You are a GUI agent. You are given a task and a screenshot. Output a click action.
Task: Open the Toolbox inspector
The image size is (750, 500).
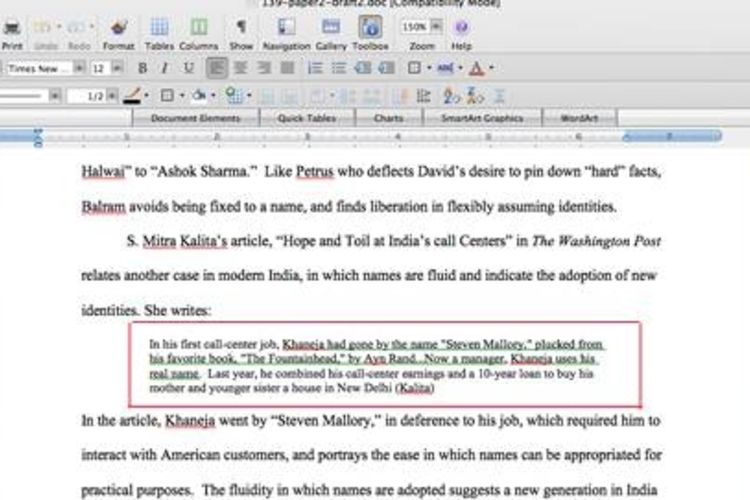tap(370, 28)
